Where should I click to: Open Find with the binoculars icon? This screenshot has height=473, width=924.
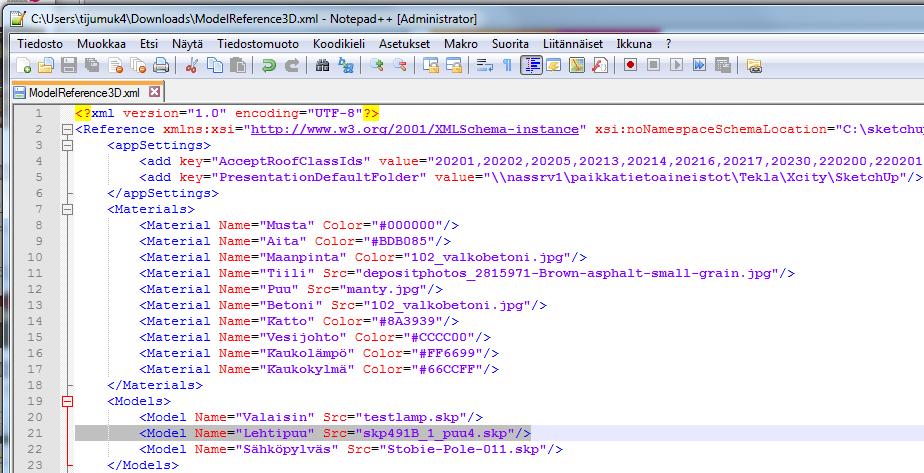pyautogui.click(x=322, y=65)
